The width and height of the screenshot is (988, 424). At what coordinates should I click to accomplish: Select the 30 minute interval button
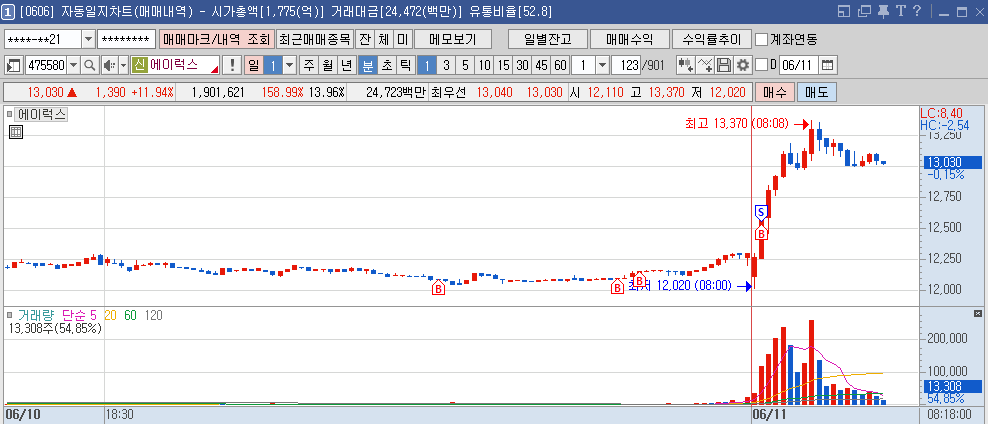(522, 65)
